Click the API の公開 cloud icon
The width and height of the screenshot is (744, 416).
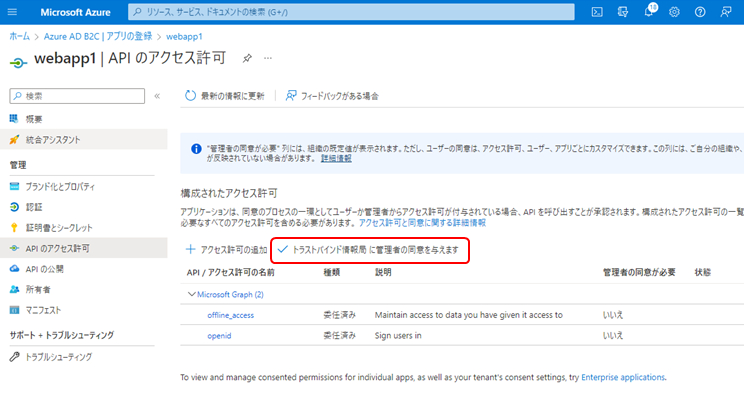[14, 269]
